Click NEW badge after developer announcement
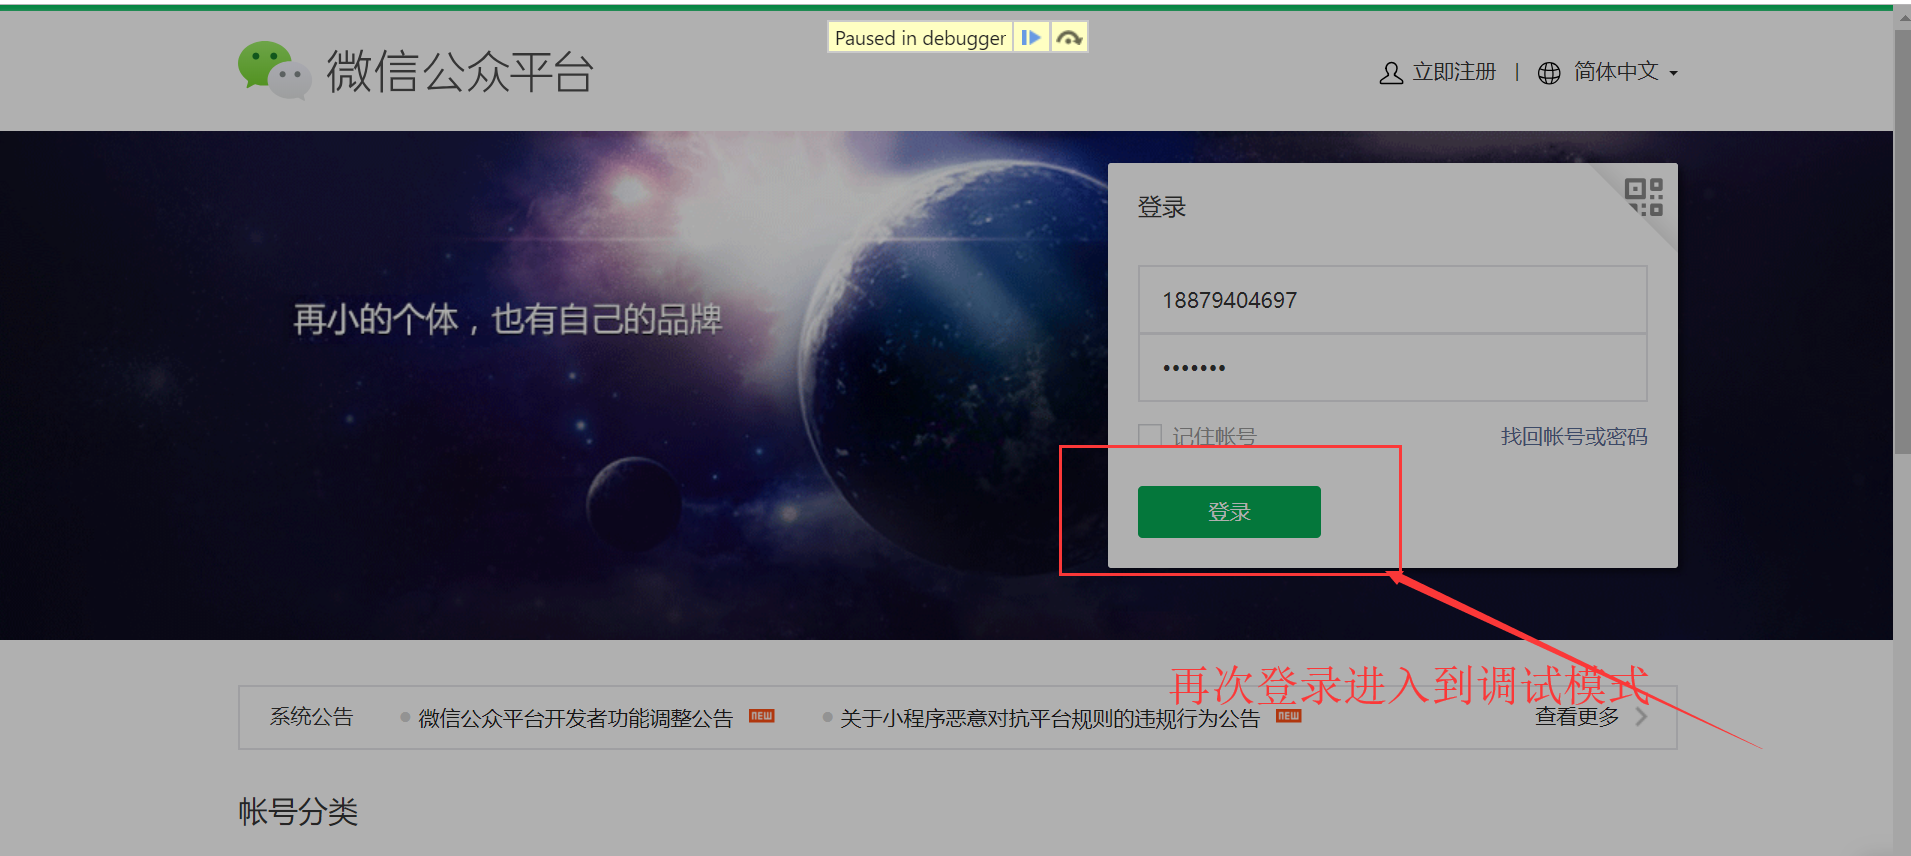The image size is (1911, 856). pyautogui.click(x=762, y=716)
